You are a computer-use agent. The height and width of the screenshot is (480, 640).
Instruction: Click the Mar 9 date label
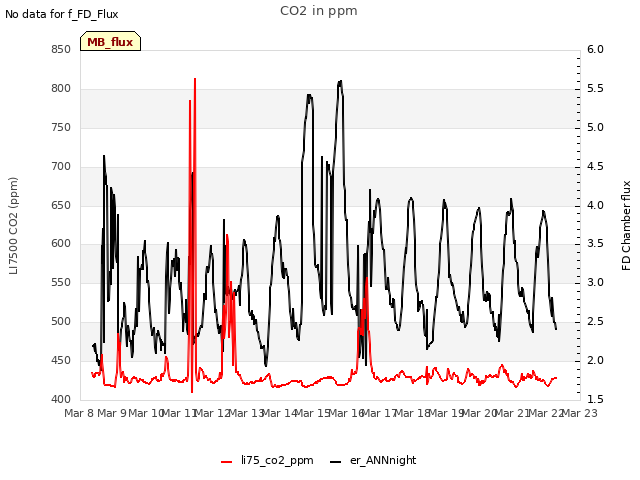[x=112, y=413]
